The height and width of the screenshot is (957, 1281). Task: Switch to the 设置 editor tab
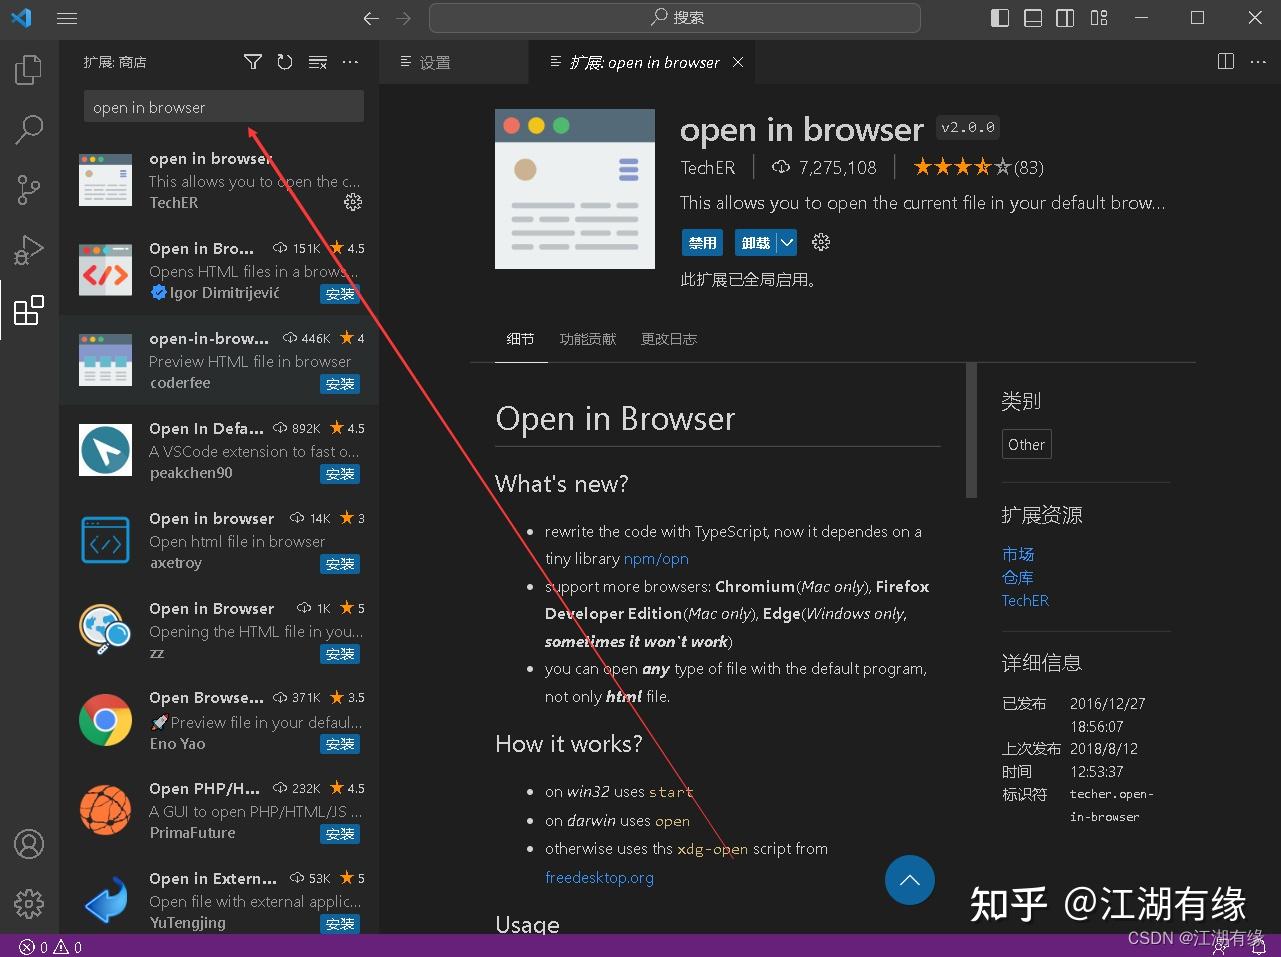point(435,61)
